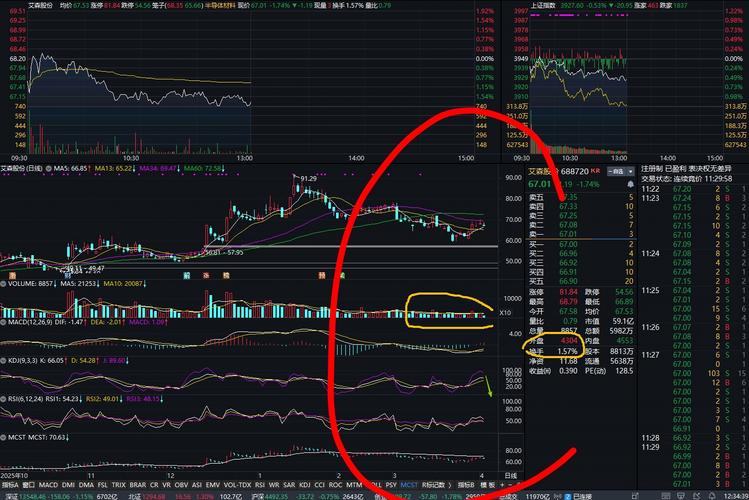
Task: Zoom out the chart with the minus icon
Action: click(x=510, y=485)
